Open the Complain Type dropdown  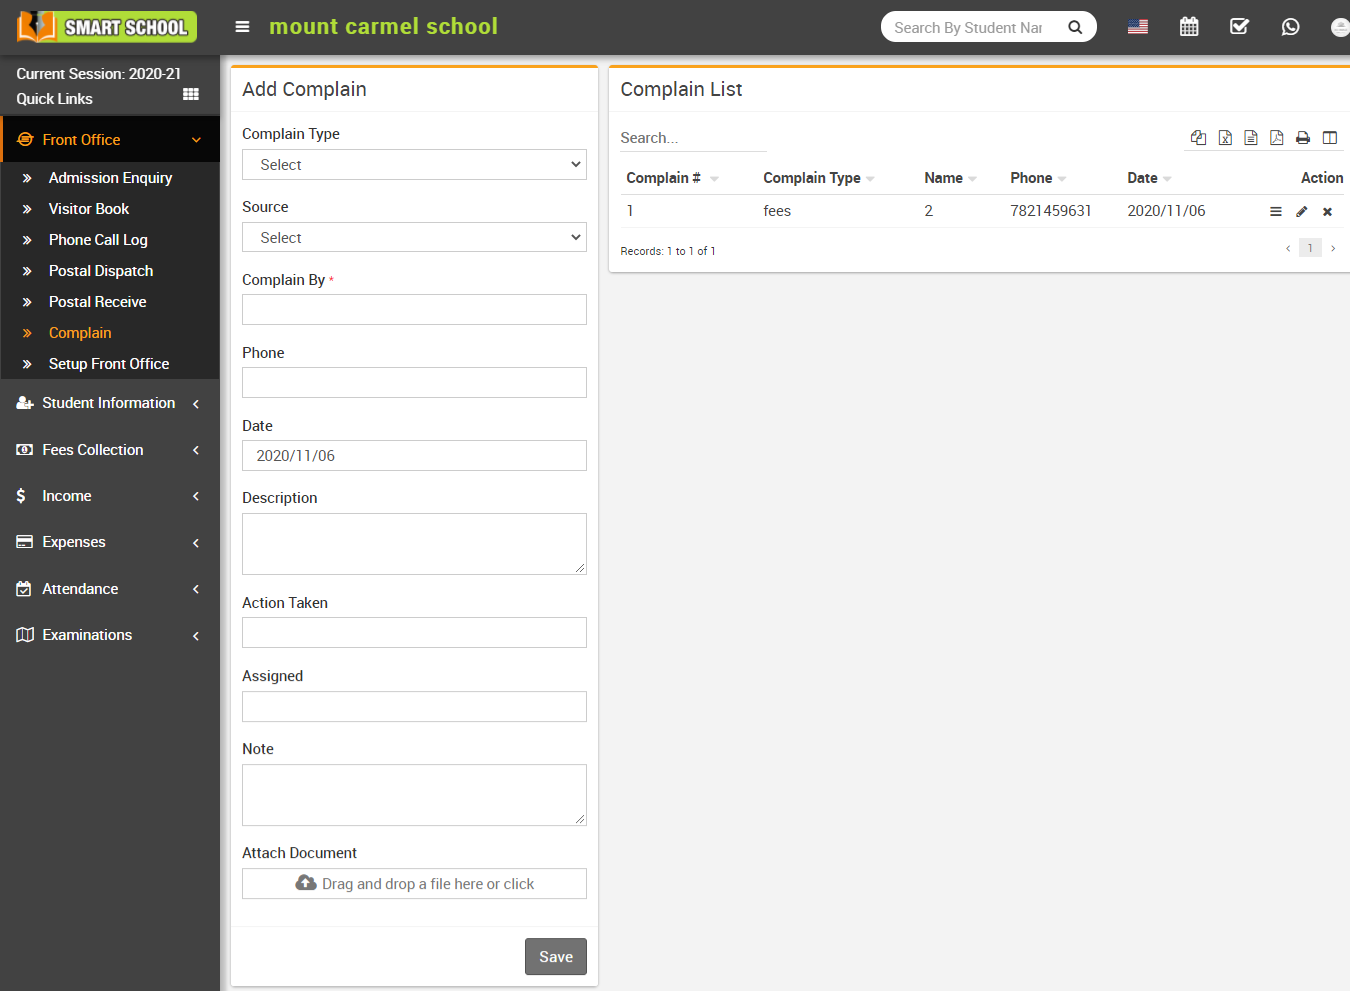pyautogui.click(x=413, y=164)
